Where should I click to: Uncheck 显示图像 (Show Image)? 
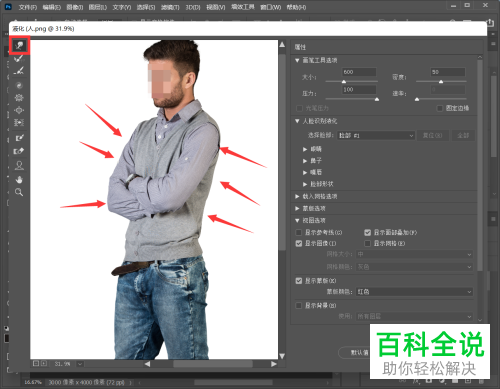point(299,243)
